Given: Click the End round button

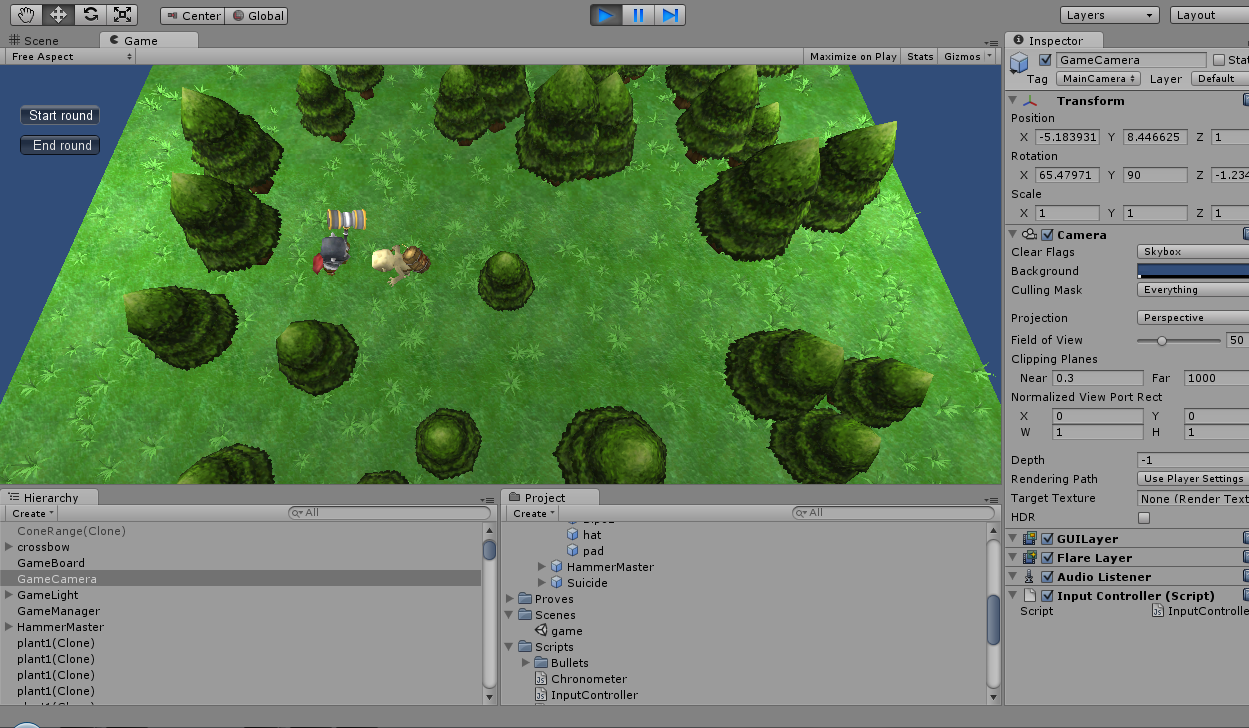Looking at the screenshot, I should (60, 146).
